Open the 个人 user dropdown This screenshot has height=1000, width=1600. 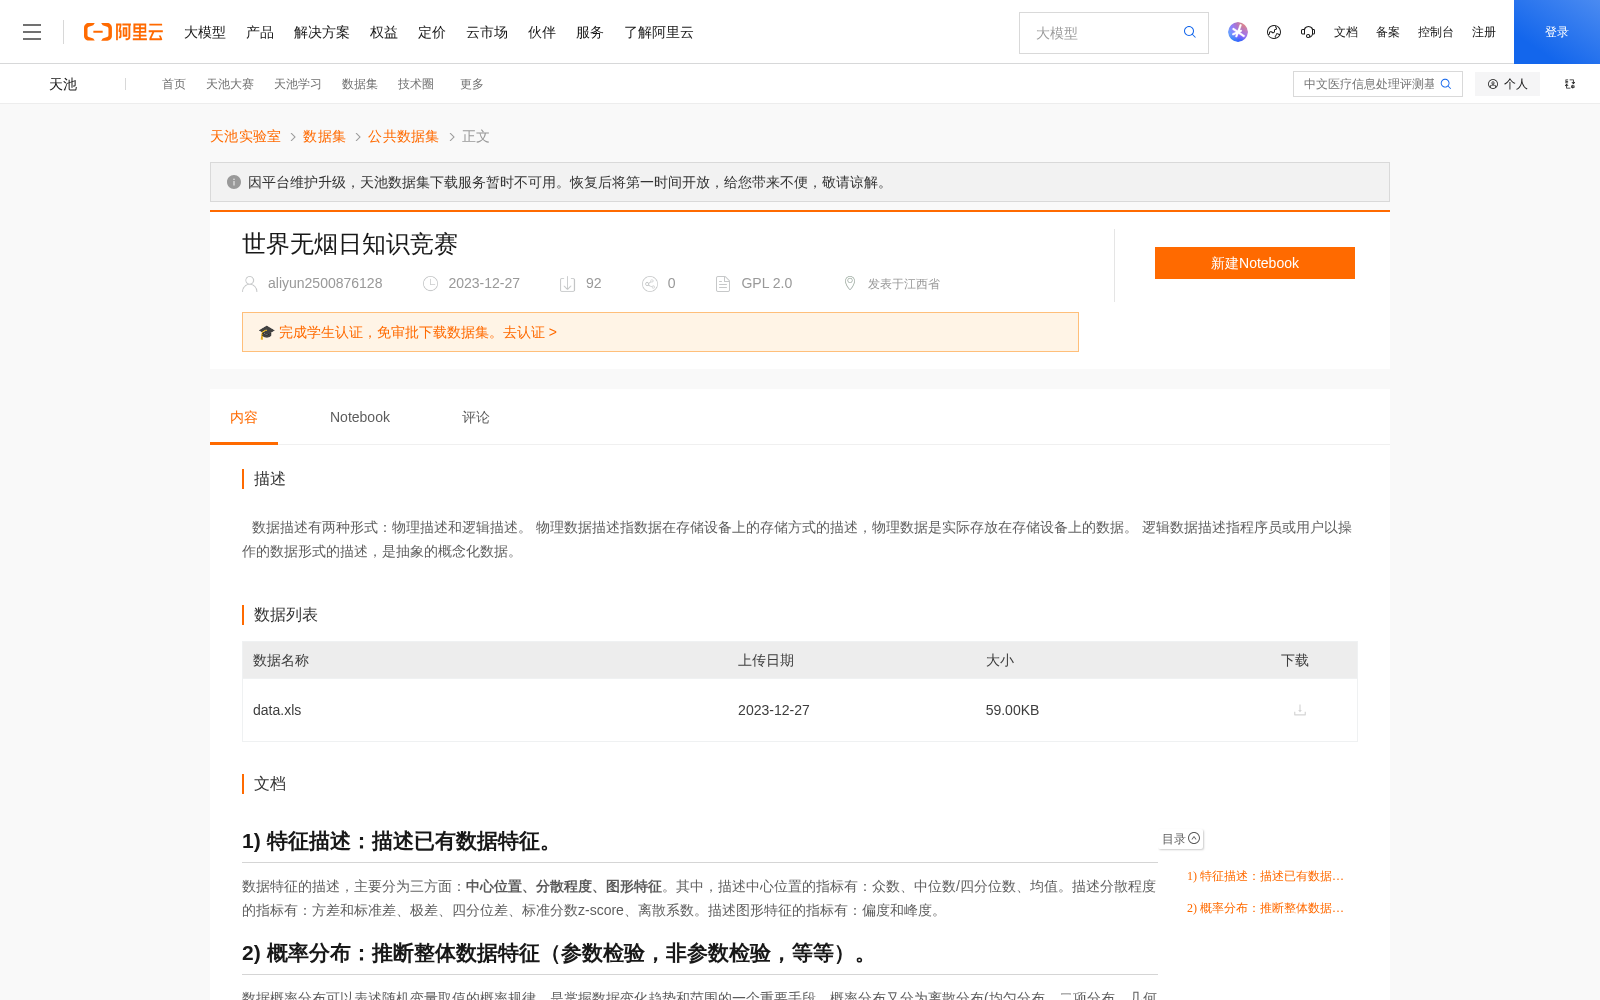point(1507,84)
